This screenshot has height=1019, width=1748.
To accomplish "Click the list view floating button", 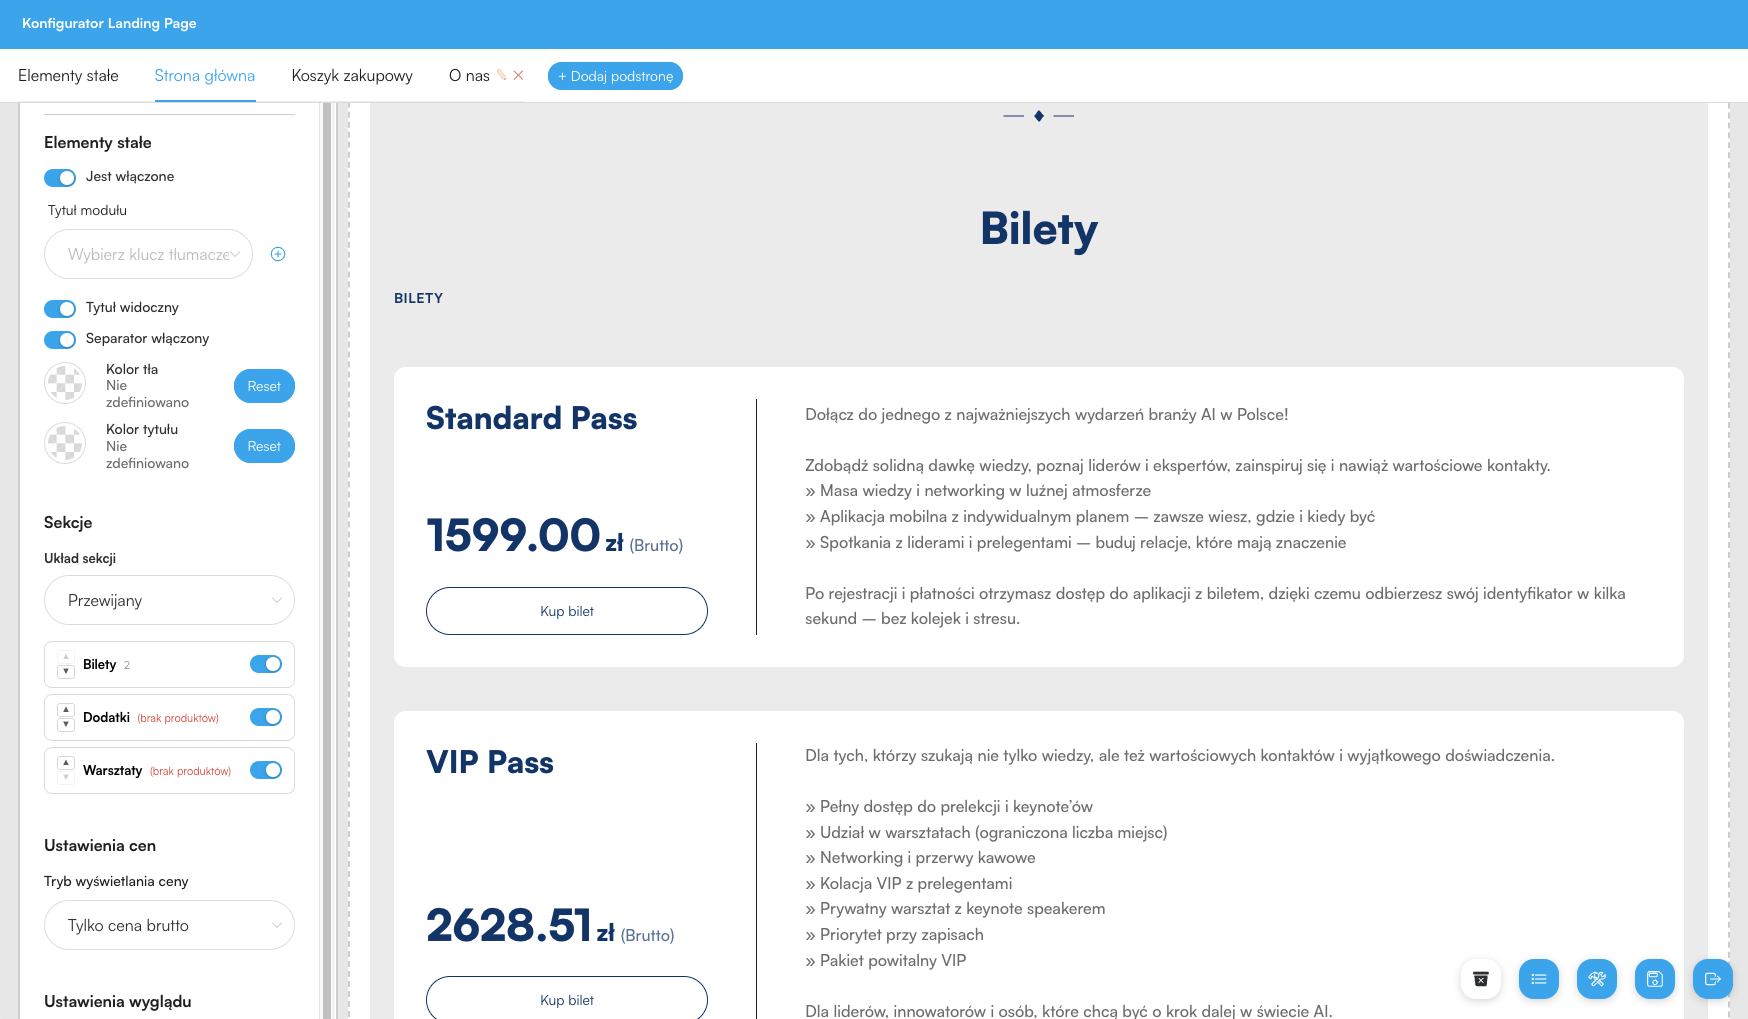I will click(1539, 979).
